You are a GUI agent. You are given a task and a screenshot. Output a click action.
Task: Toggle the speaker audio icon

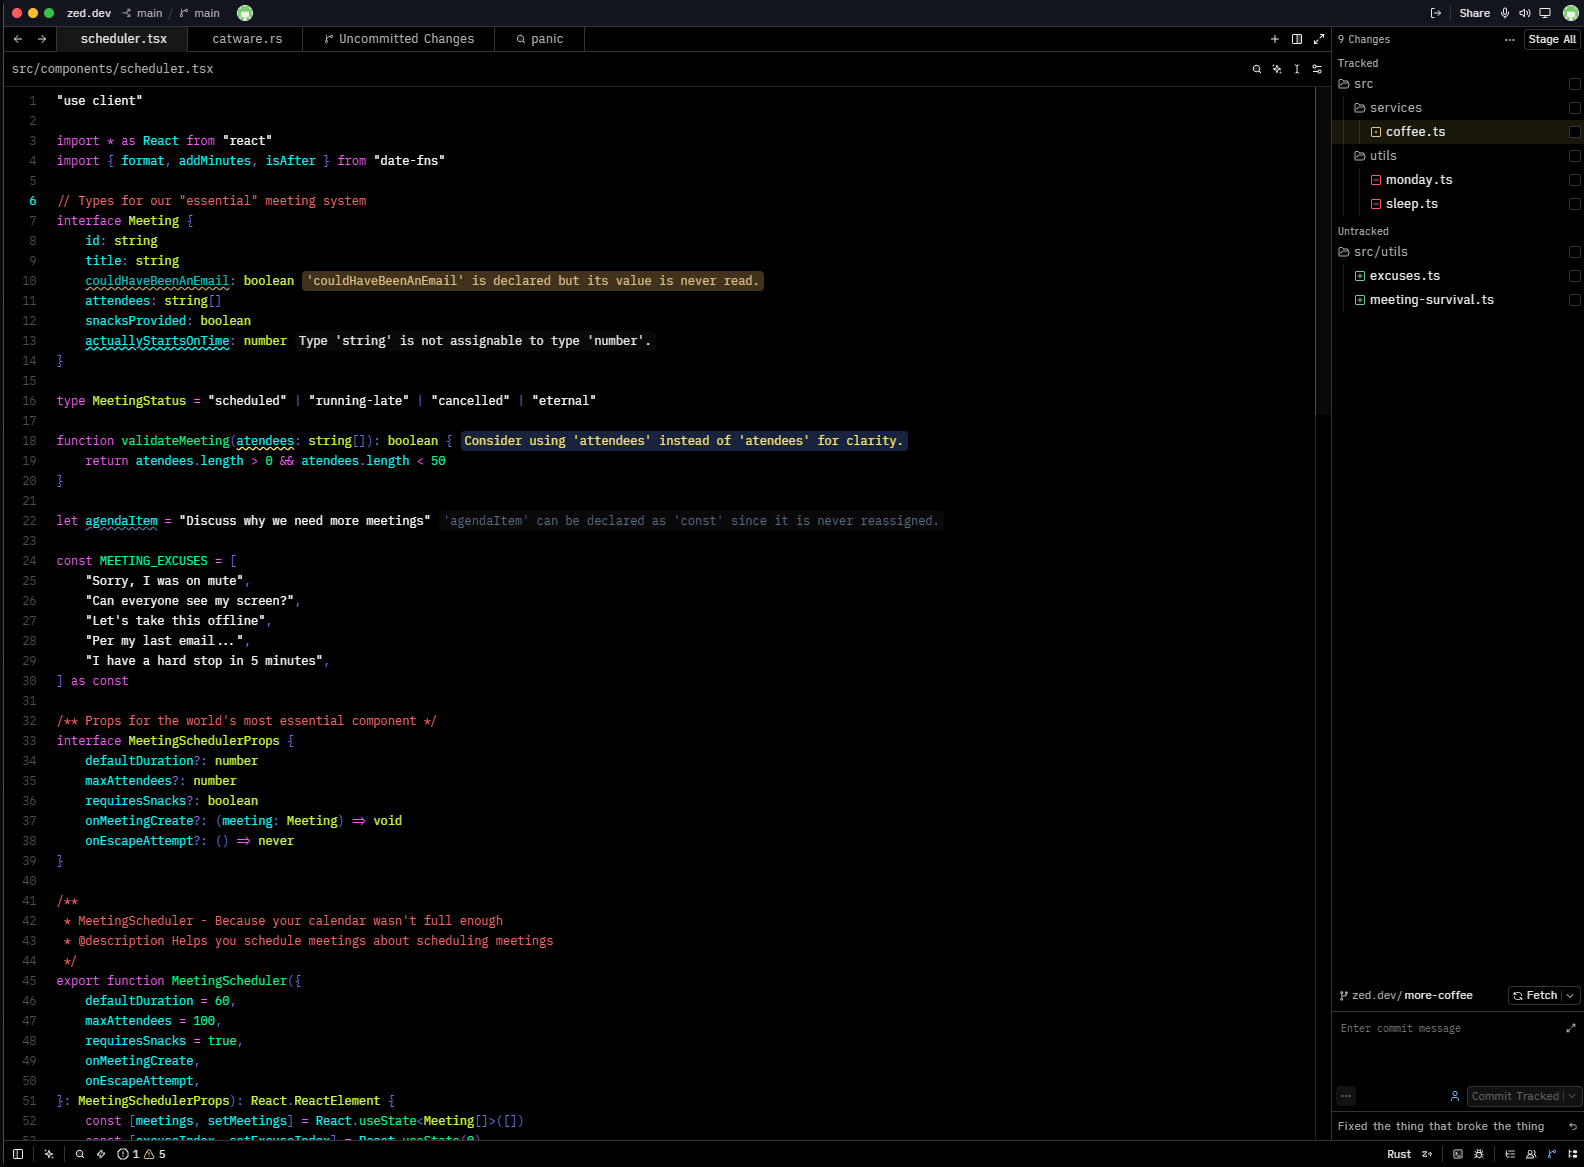point(1524,13)
